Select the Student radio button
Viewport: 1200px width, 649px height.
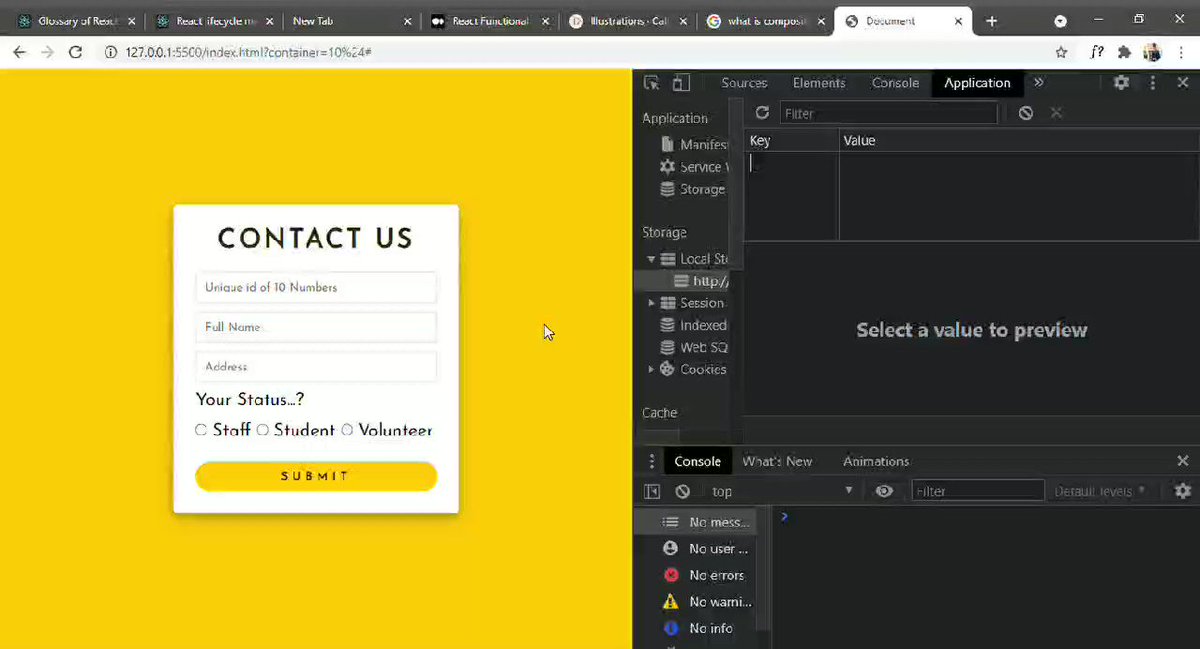pos(263,430)
